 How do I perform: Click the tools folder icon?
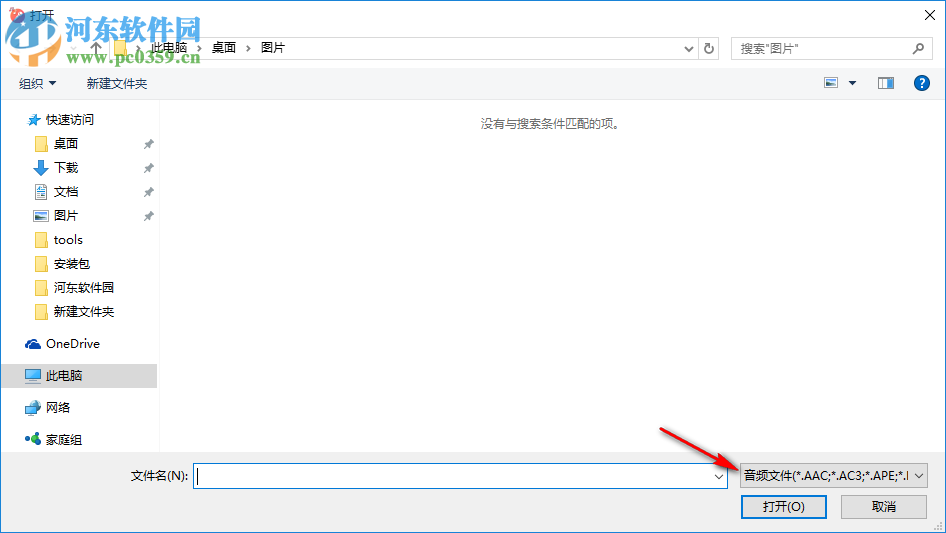pos(41,240)
